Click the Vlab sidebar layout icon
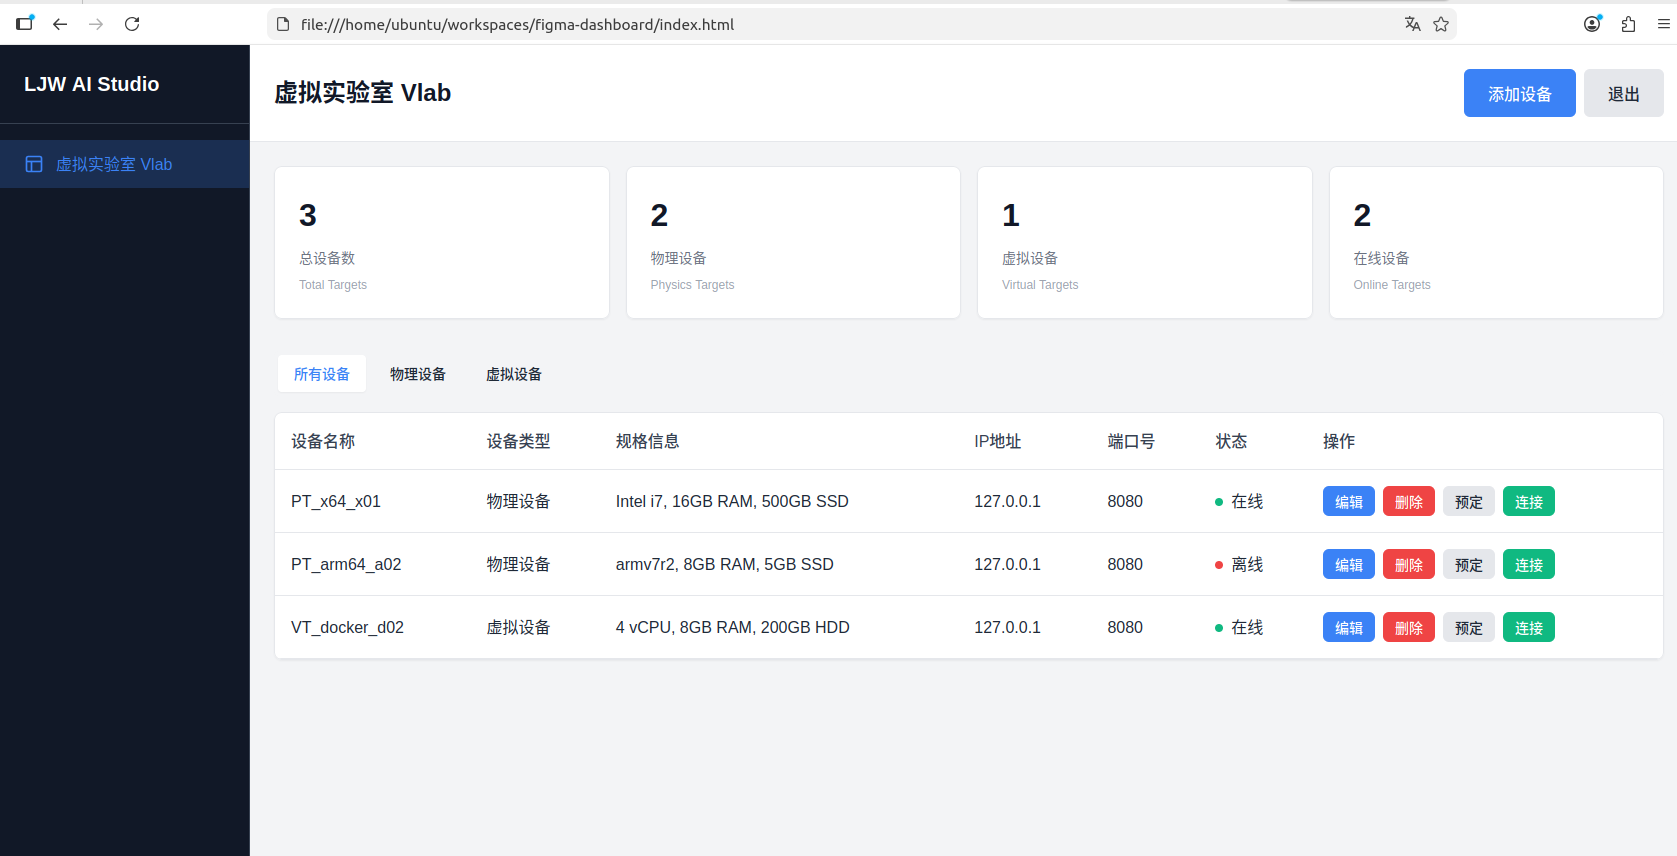Image resolution: width=1677 pixels, height=856 pixels. click(x=34, y=164)
